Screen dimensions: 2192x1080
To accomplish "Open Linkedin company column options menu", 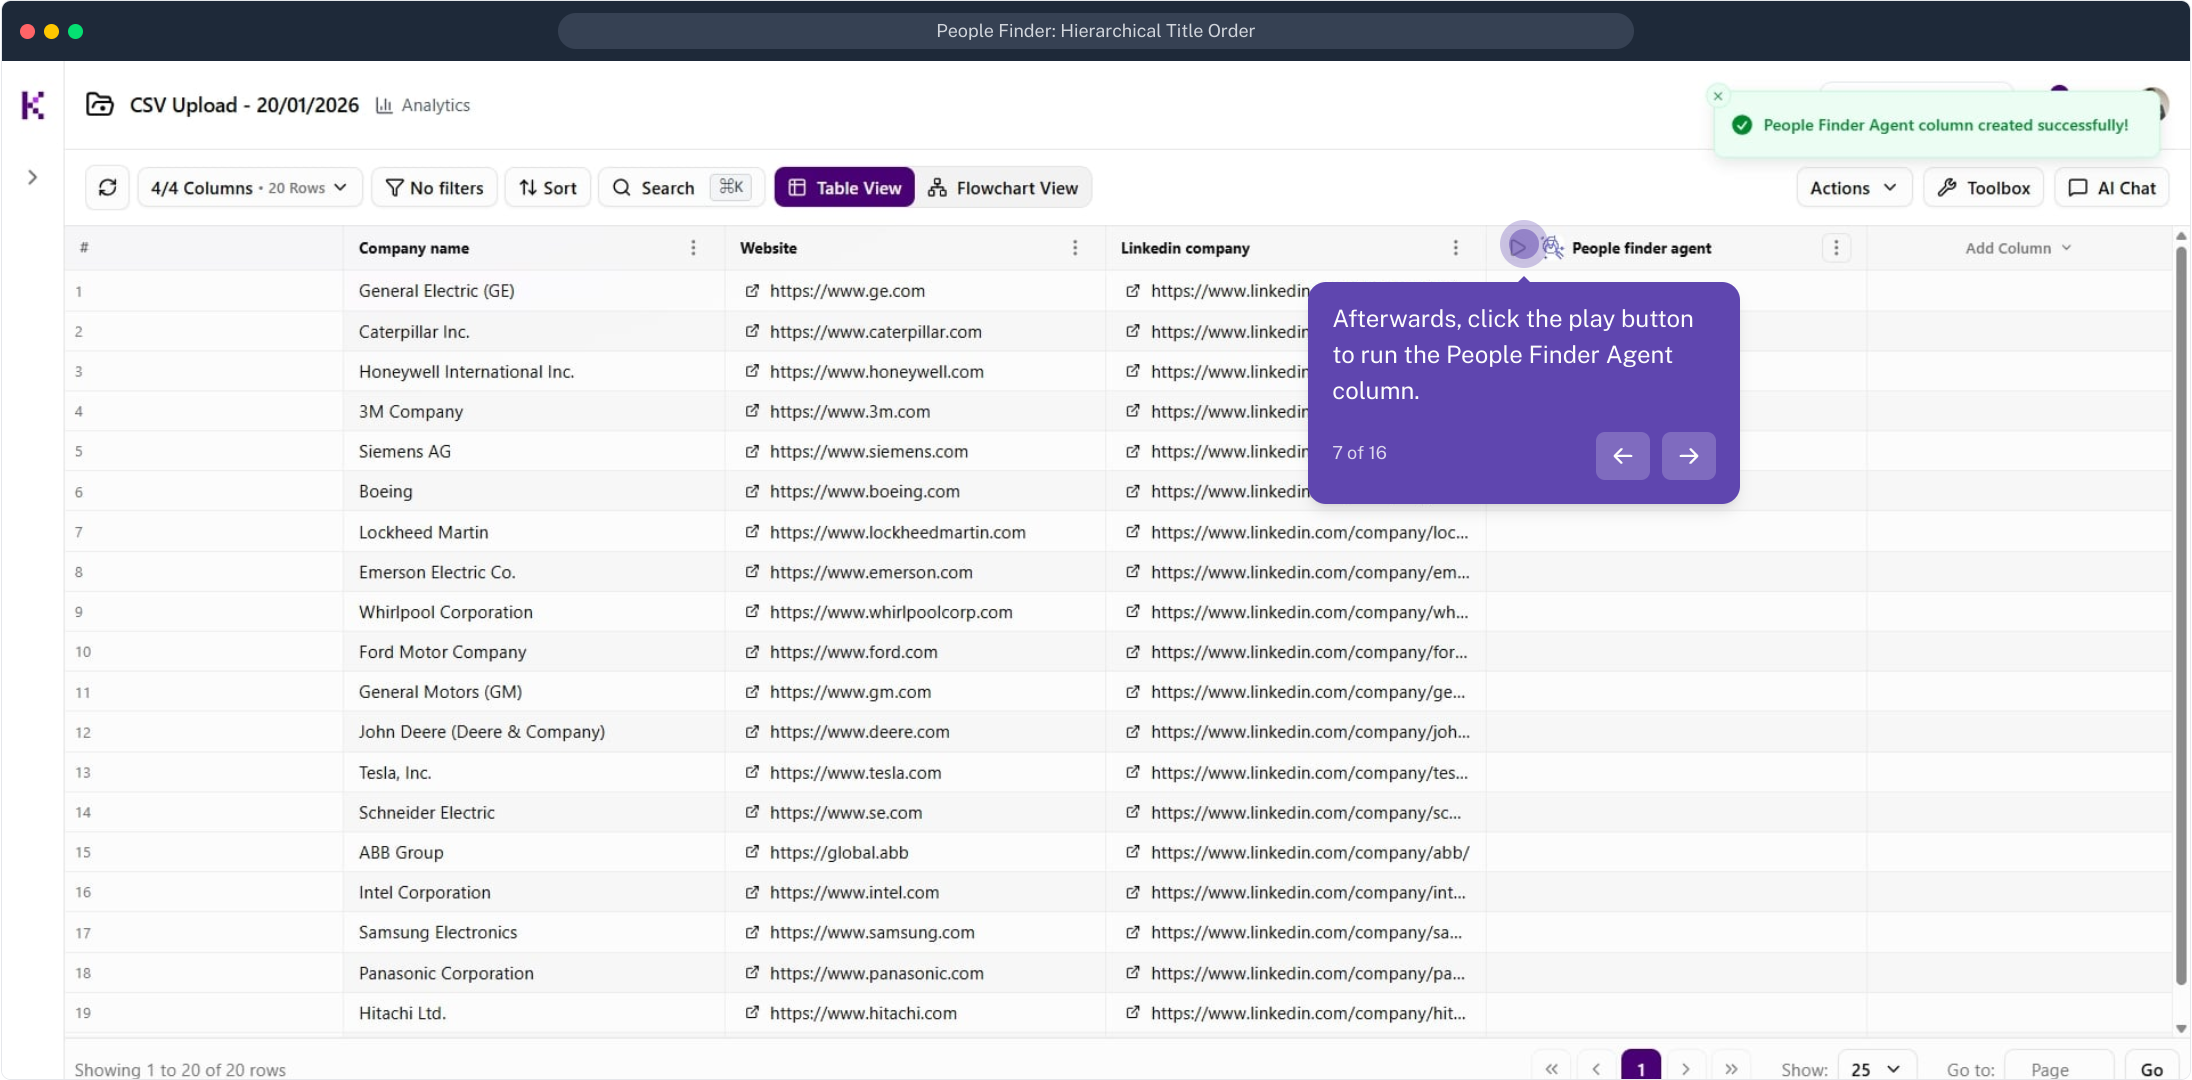I will pyautogui.click(x=1456, y=248).
